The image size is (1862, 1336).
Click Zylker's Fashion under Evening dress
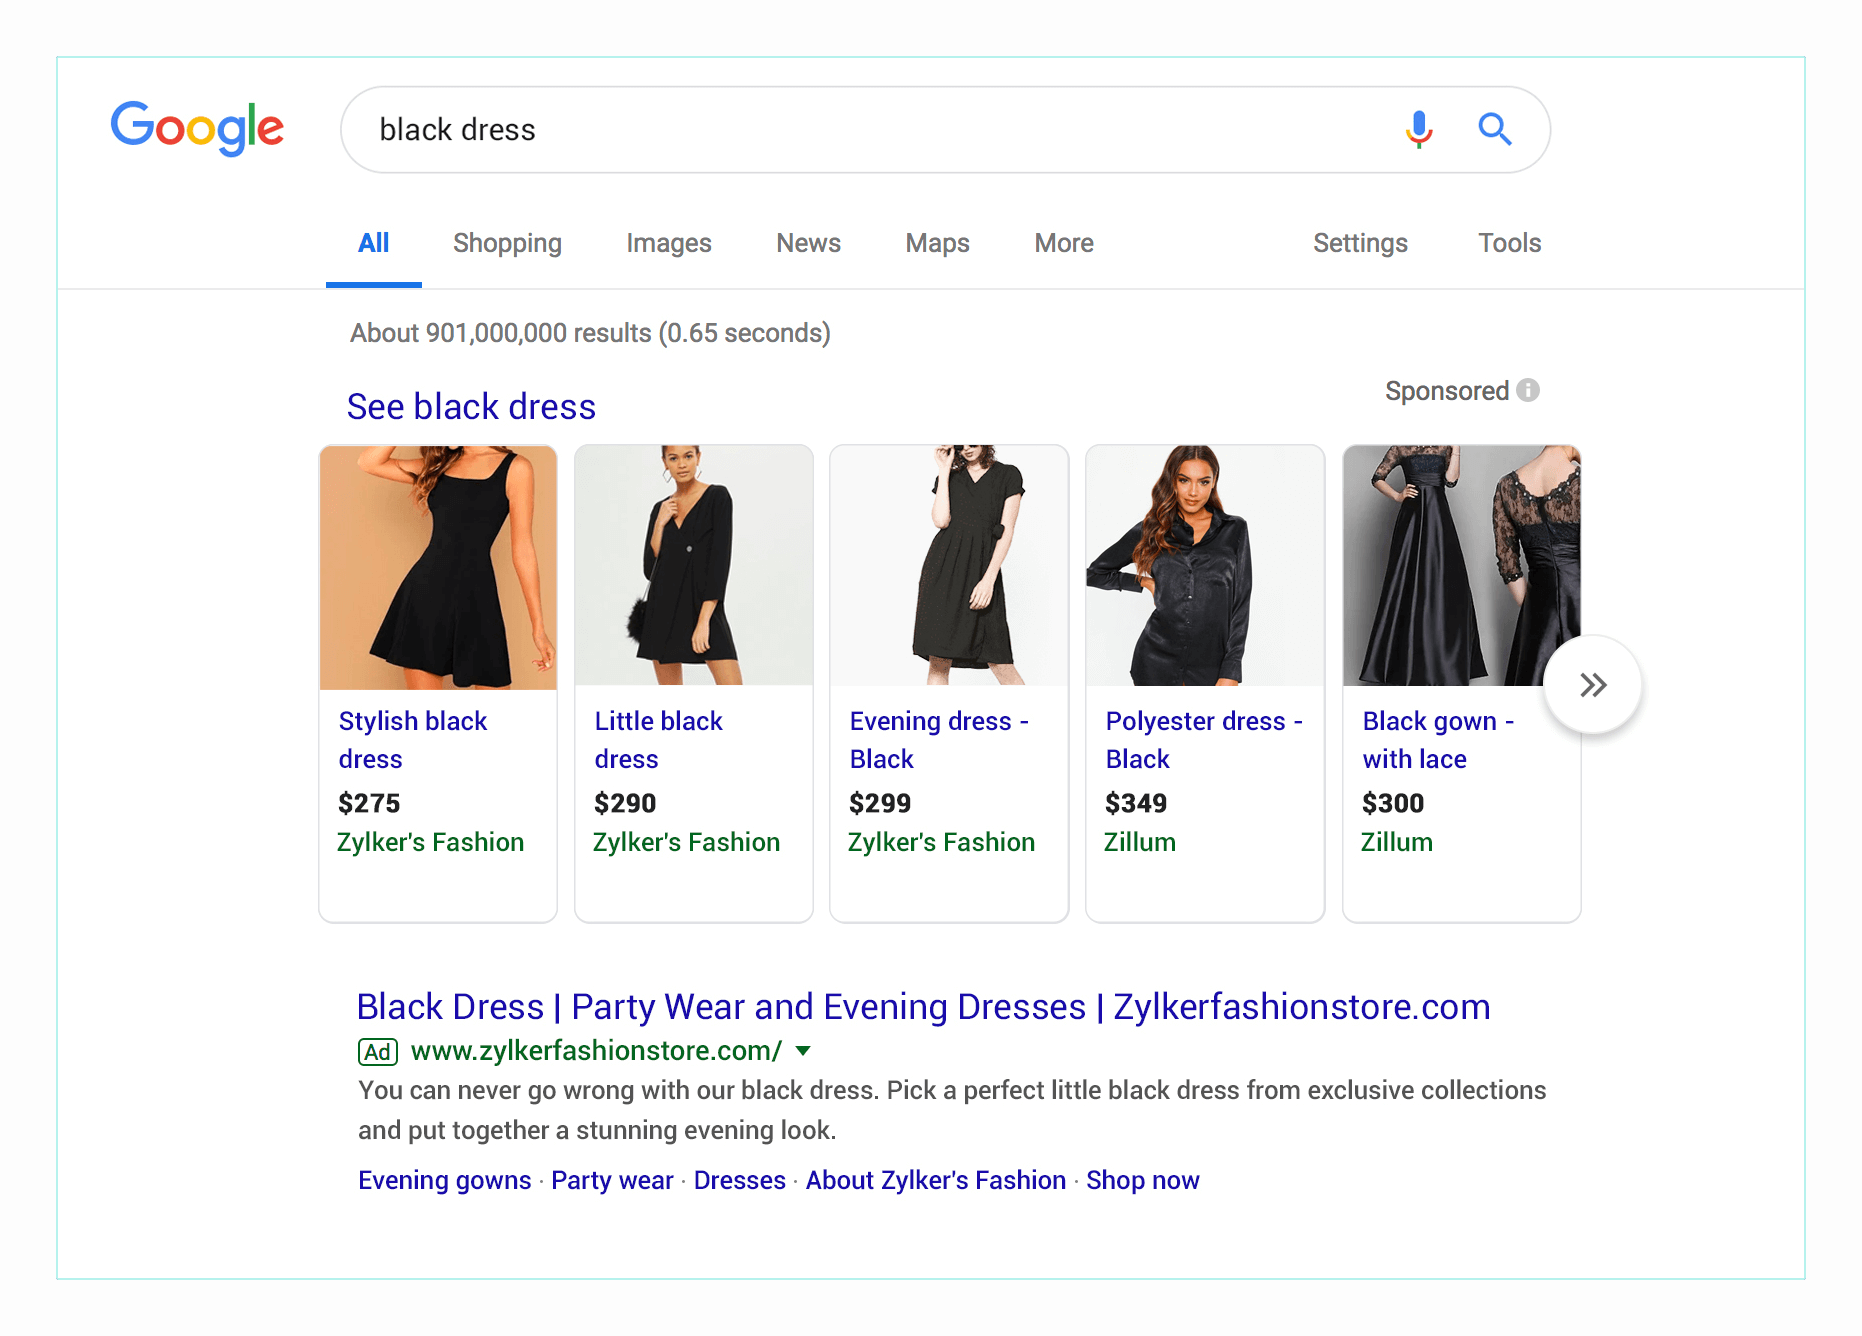(x=941, y=842)
